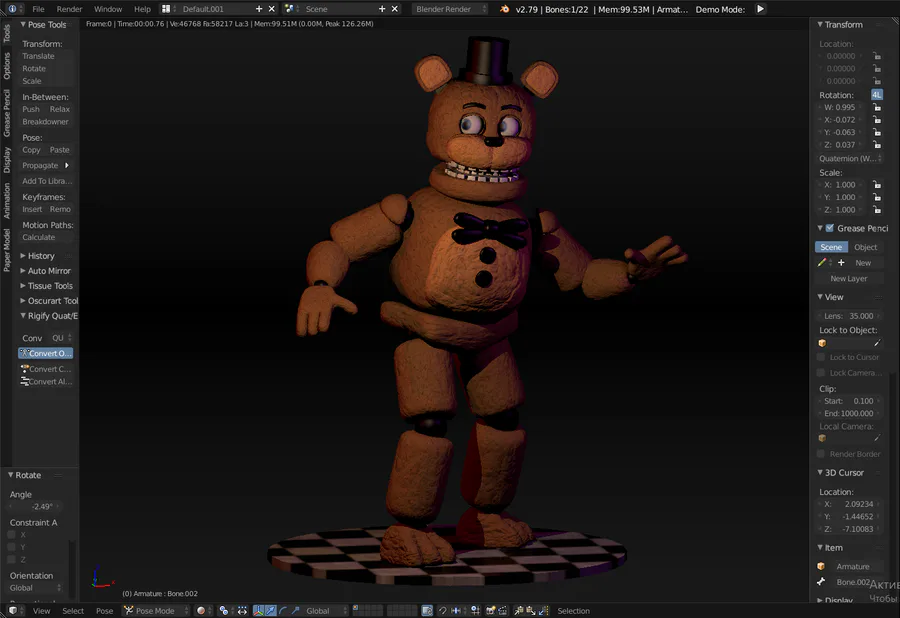Viewport: 900px width, 618px height.
Task: Click the paste flipped pose icon
Action: (543, 611)
